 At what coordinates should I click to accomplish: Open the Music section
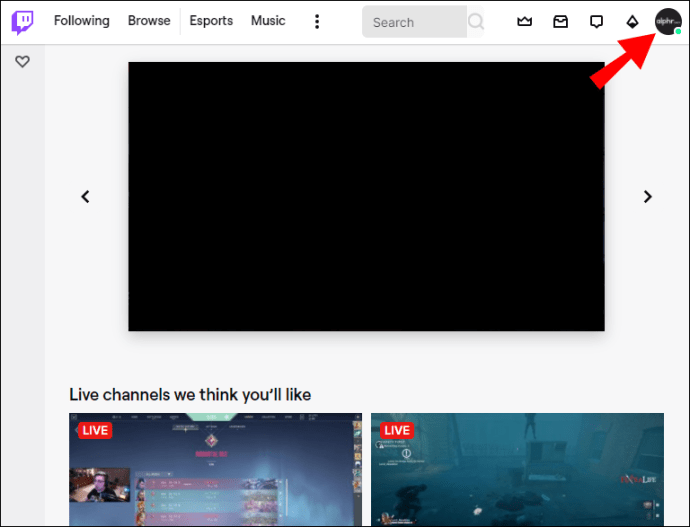pos(267,21)
